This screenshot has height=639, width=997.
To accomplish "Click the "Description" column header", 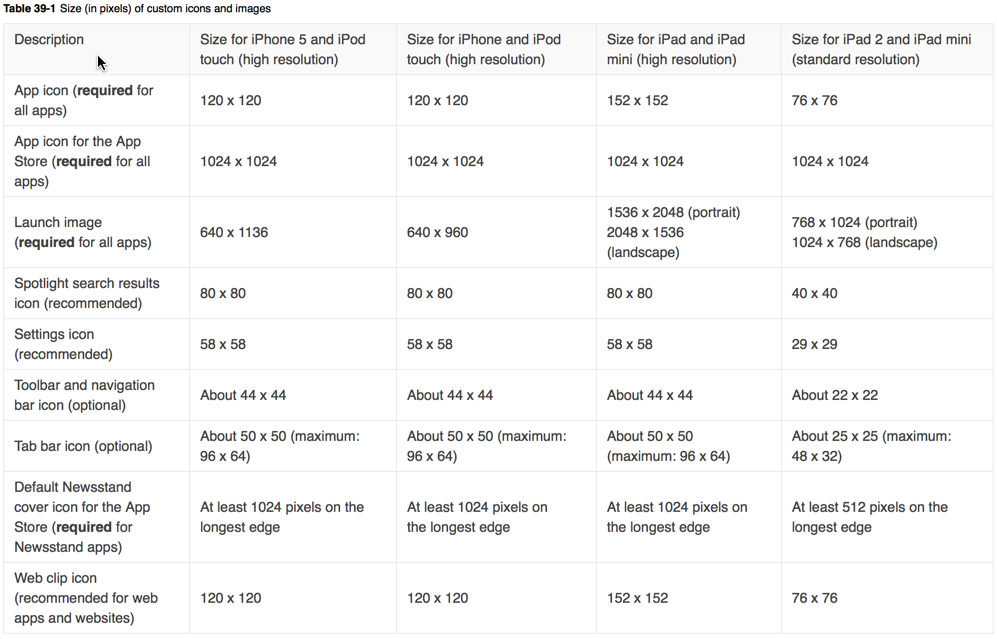I will [x=49, y=40].
